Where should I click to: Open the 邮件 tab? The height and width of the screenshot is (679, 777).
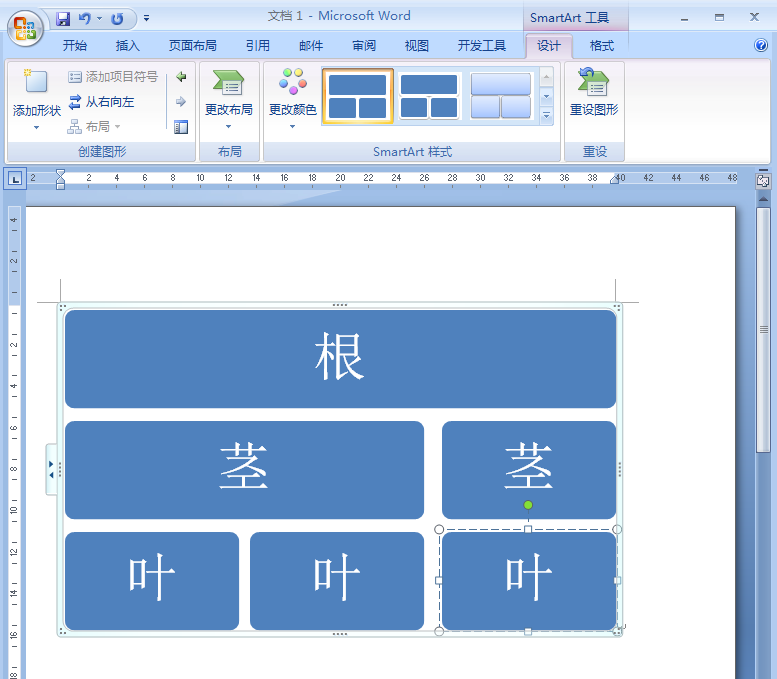[x=311, y=46]
